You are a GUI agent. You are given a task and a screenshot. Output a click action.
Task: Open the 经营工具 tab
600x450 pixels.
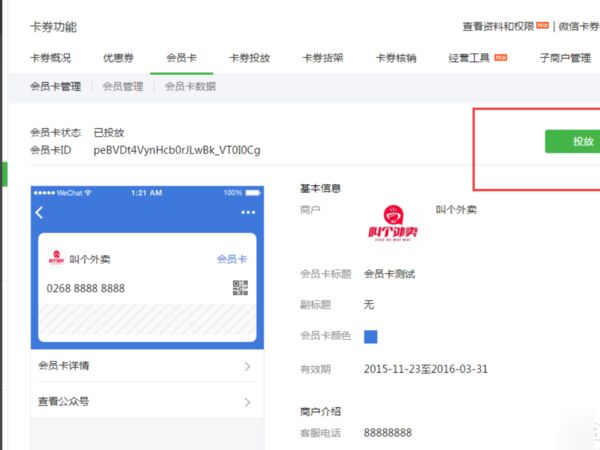tap(471, 59)
